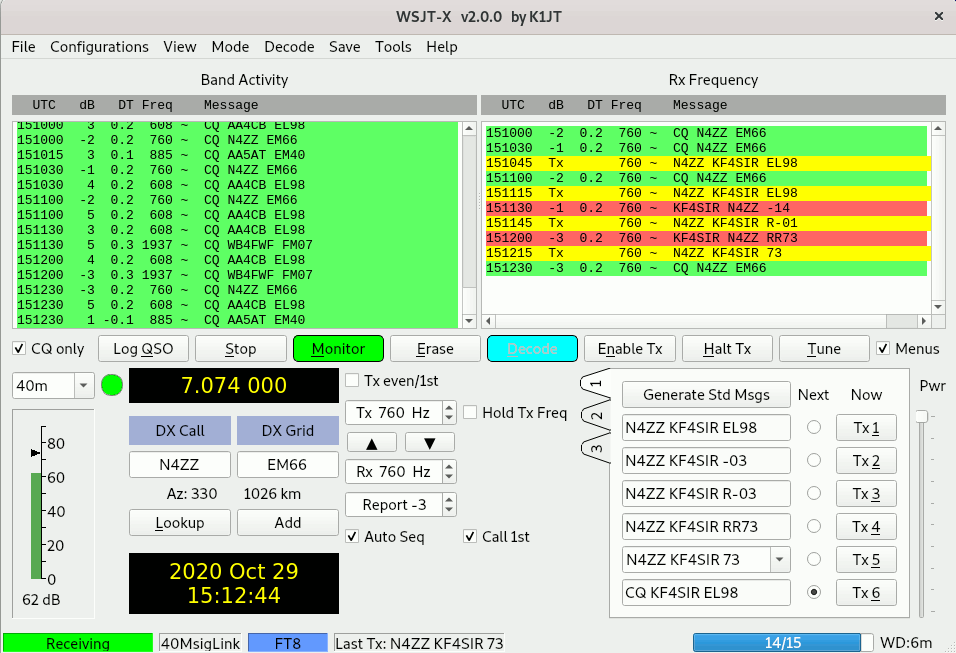
Task: Click the CQ KF4SIR EL98 message field
Action: point(707,593)
